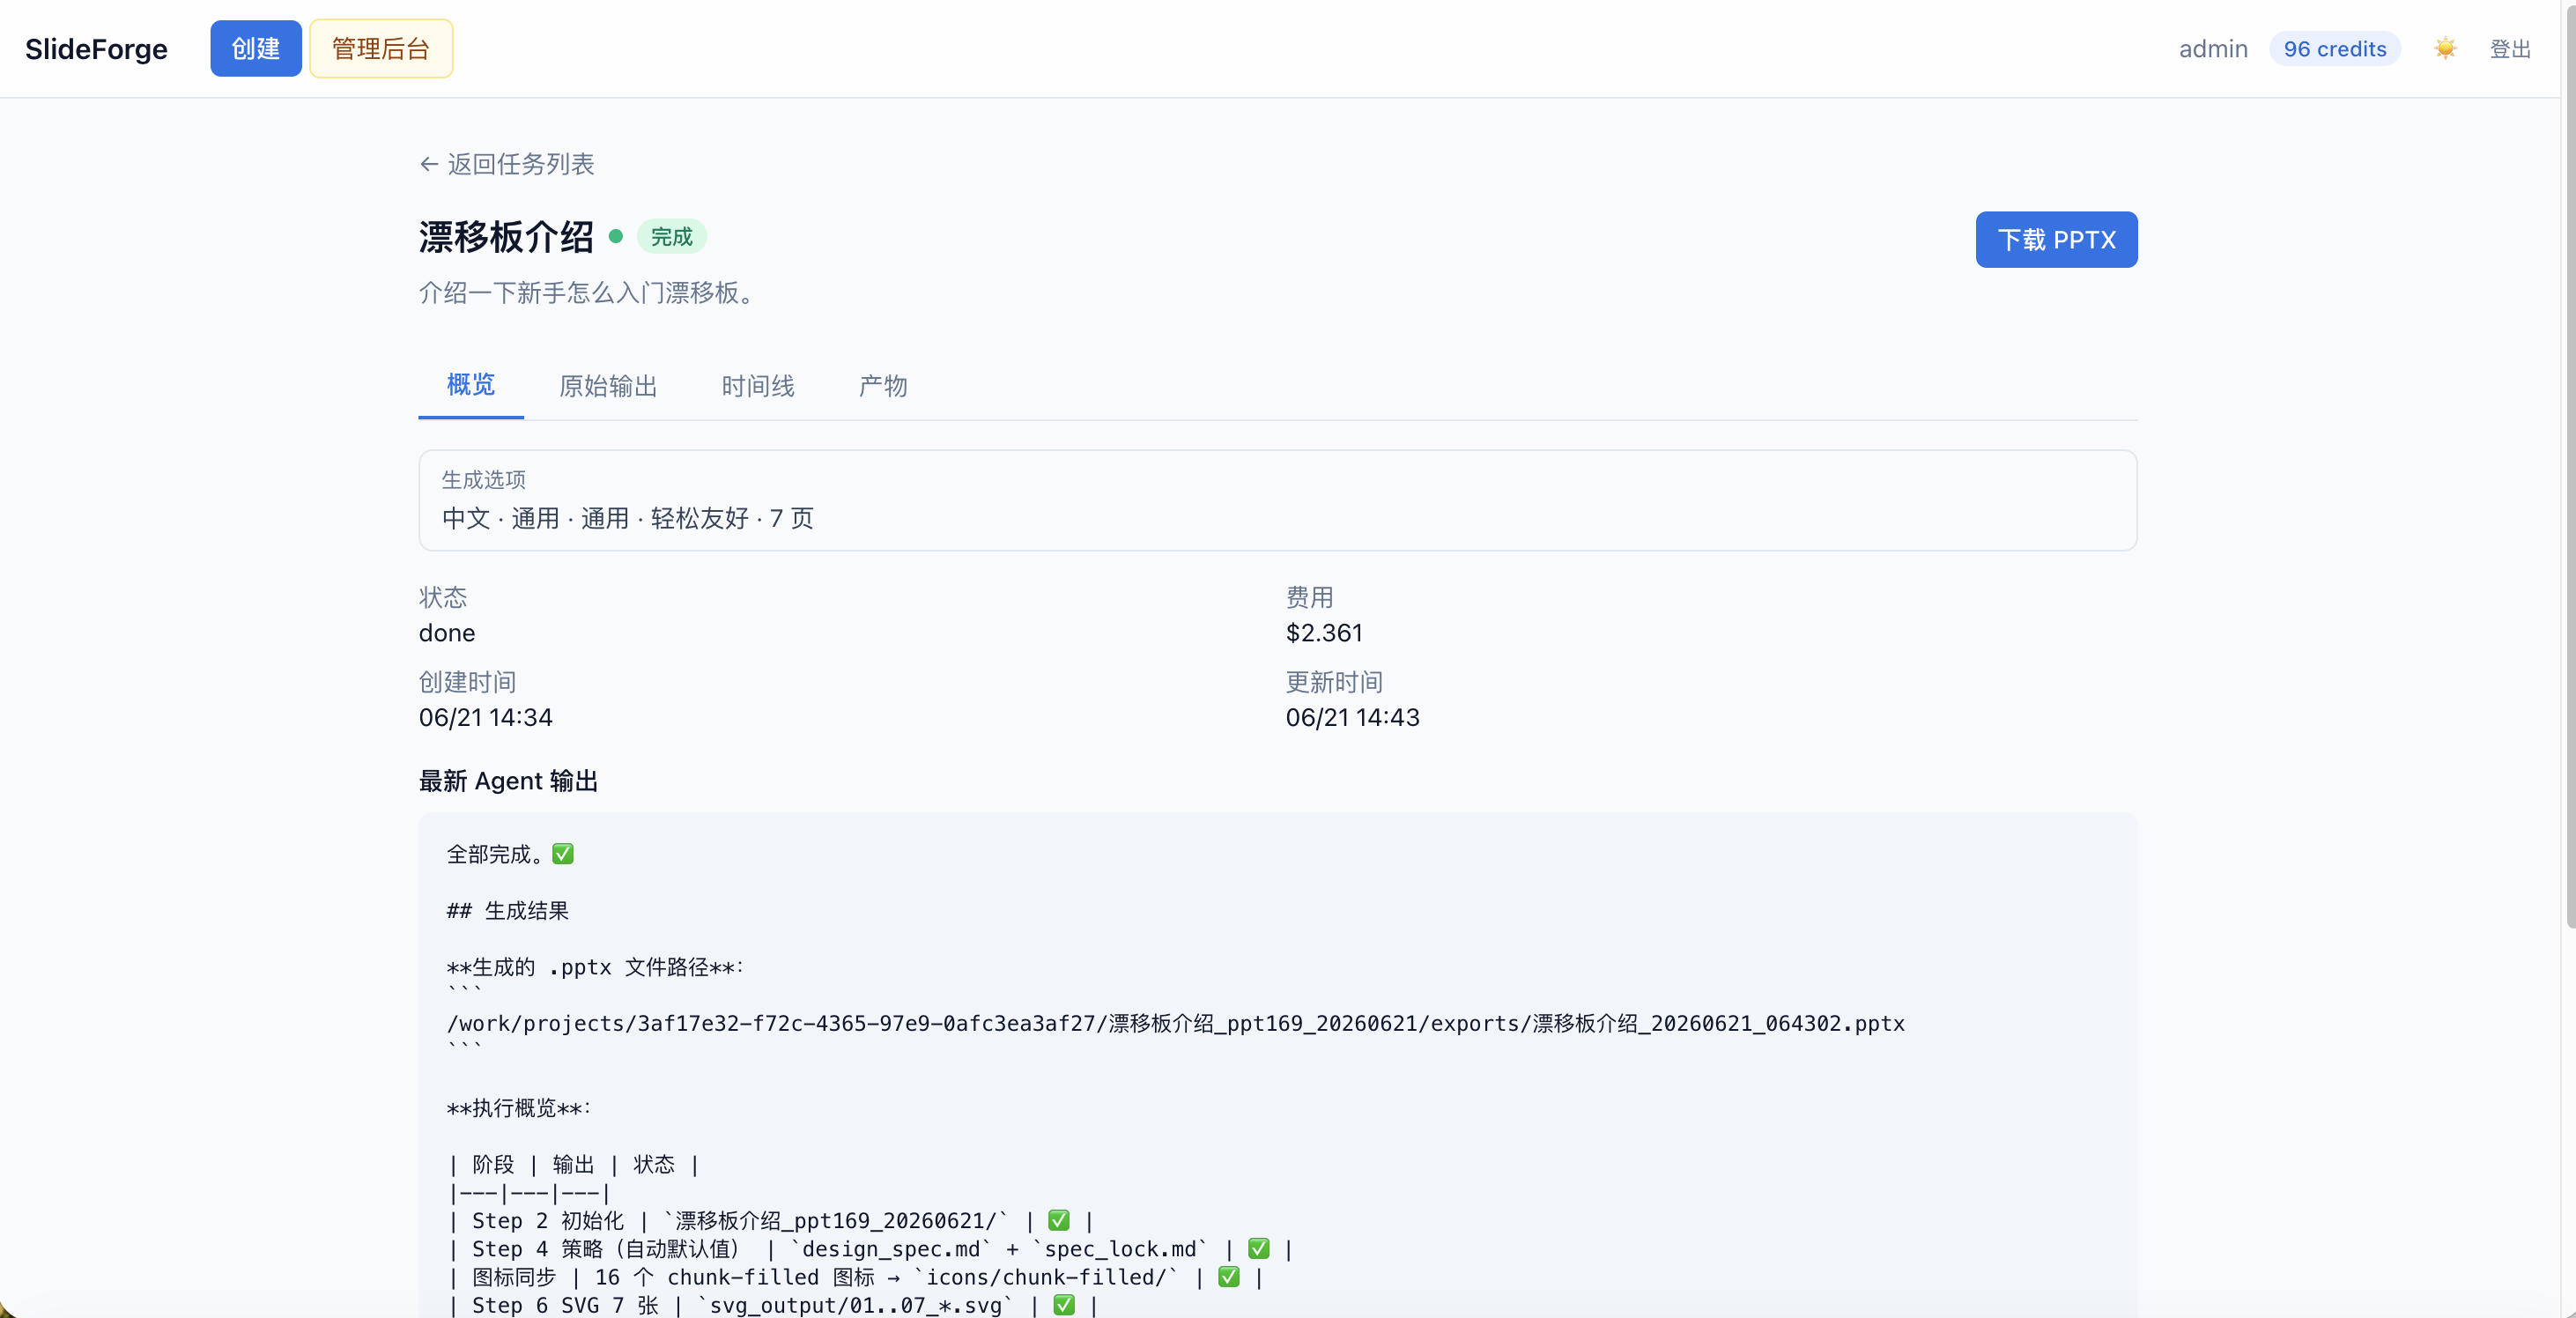Click the 生成选项 label
Viewport: 2576px width, 1318px height.
click(484, 480)
